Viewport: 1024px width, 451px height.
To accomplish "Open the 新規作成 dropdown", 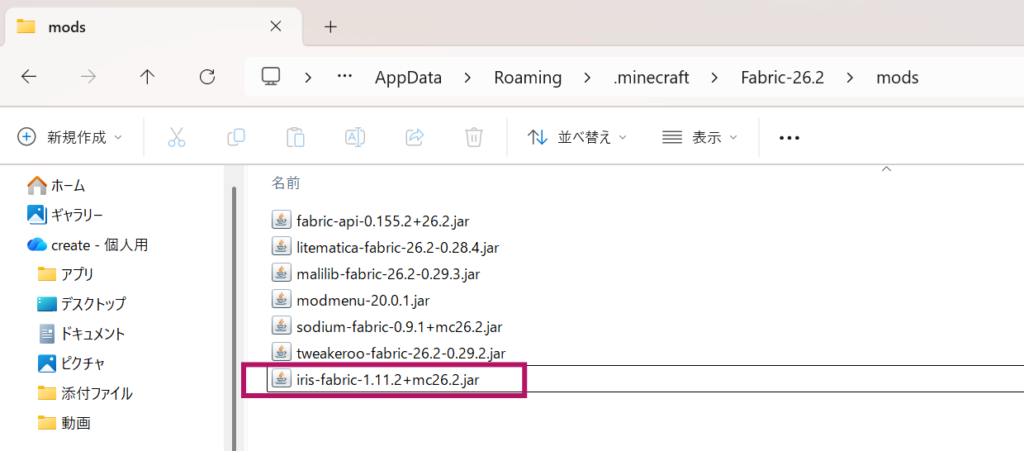I will 71,137.
